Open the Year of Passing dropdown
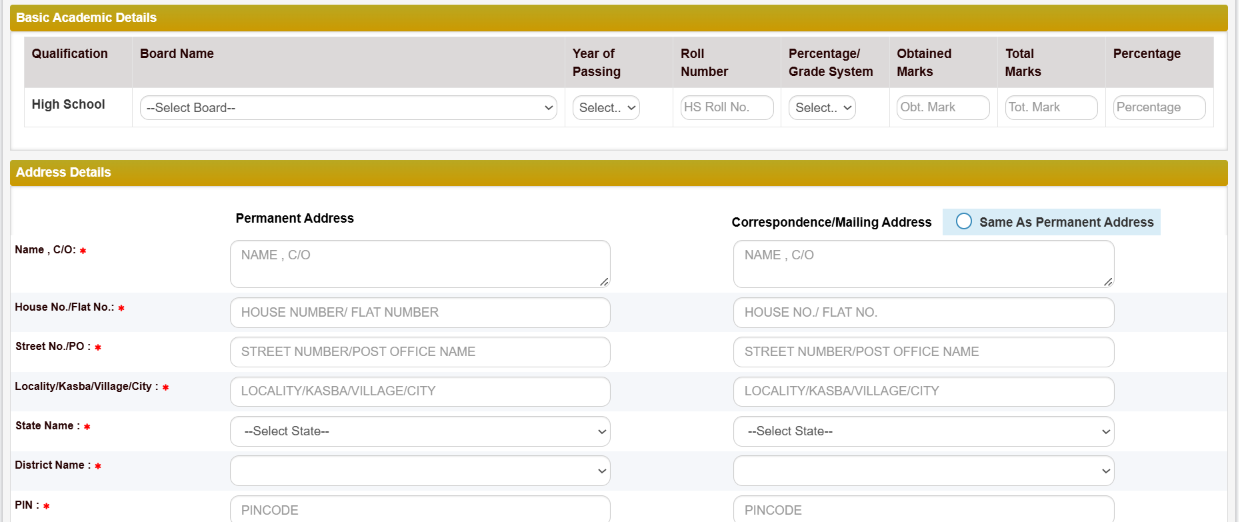1239x522 pixels. 606,108
